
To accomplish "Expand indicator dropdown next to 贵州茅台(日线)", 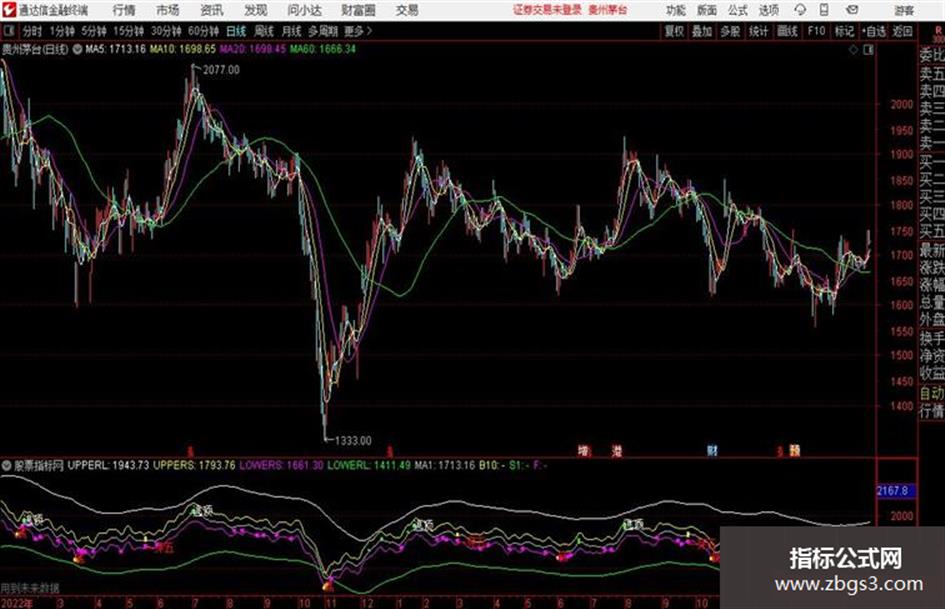I will [78, 49].
